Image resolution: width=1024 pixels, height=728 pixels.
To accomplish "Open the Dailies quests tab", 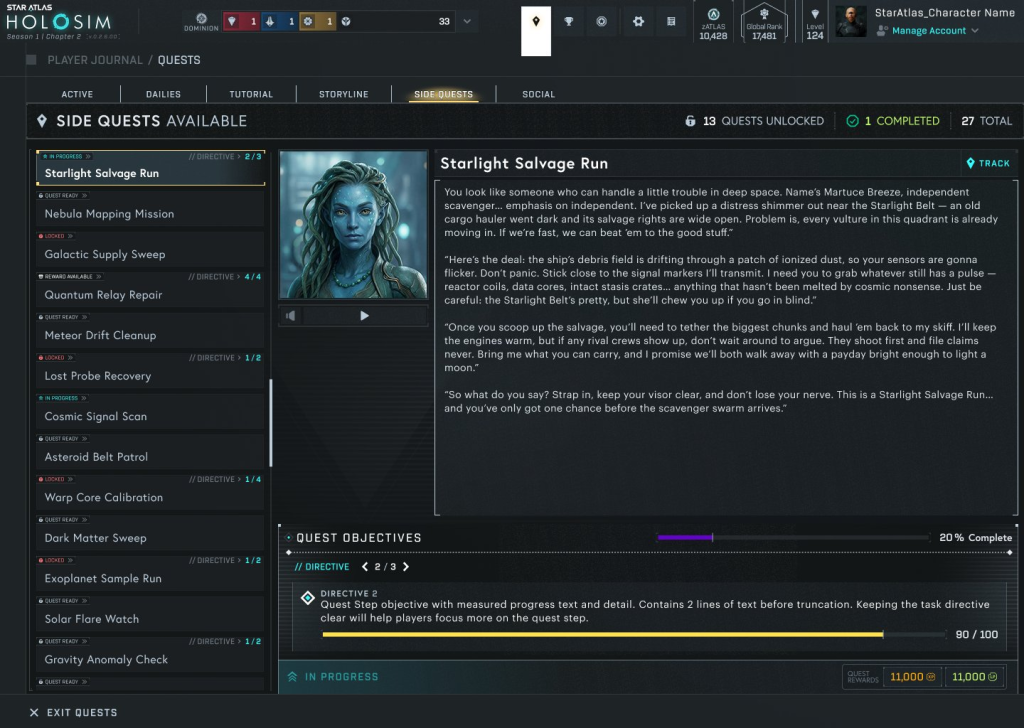I will point(163,93).
